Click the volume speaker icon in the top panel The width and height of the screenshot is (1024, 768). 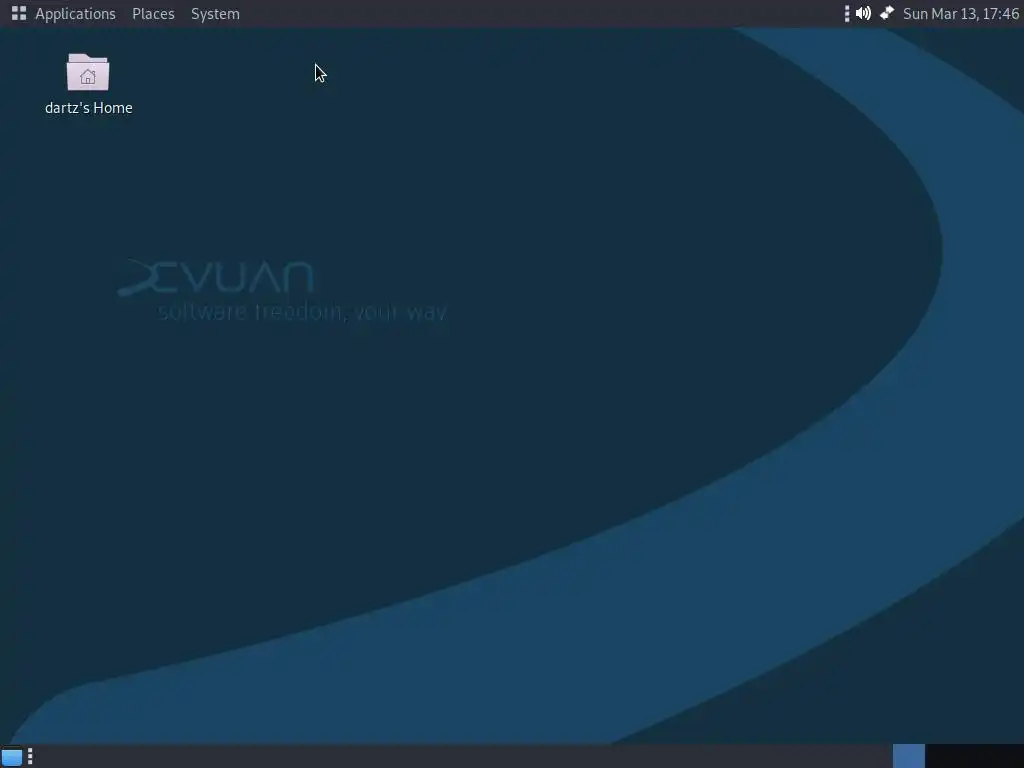(x=863, y=13)
